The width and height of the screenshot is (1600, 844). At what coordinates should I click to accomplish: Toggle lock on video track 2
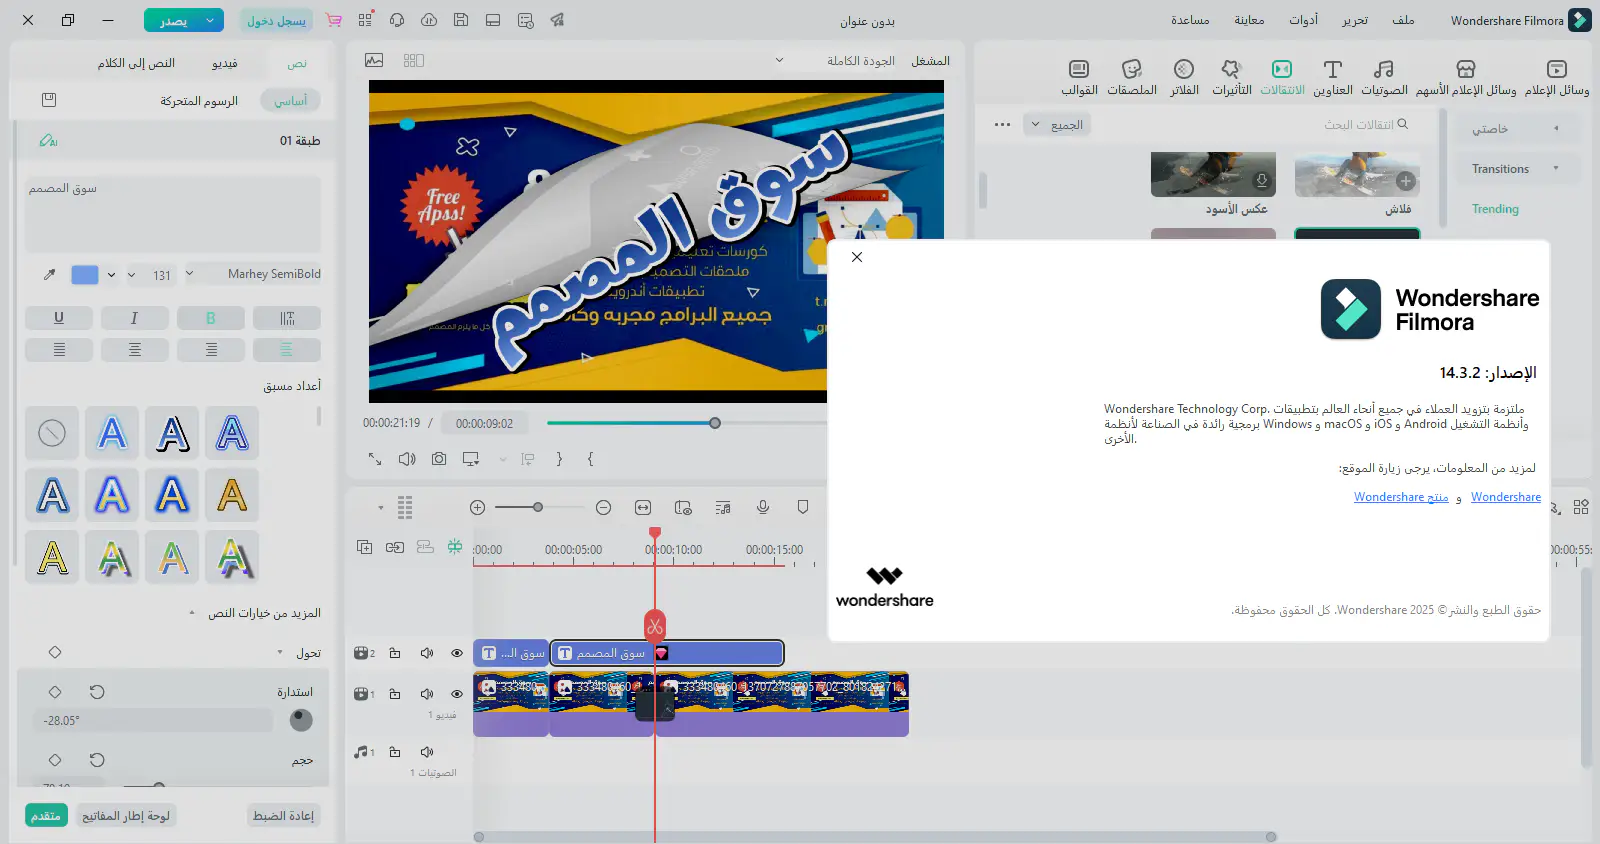pyautogui.click(x=395, y=653)
